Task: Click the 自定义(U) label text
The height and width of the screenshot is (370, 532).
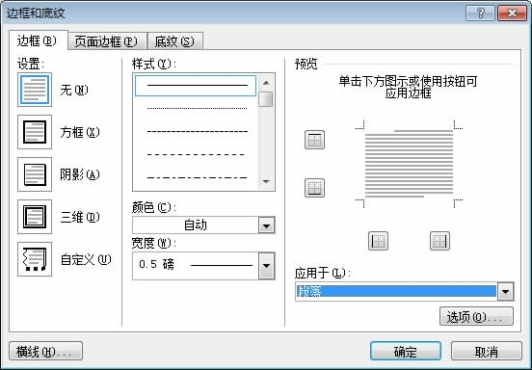Action: pos(86,259)
